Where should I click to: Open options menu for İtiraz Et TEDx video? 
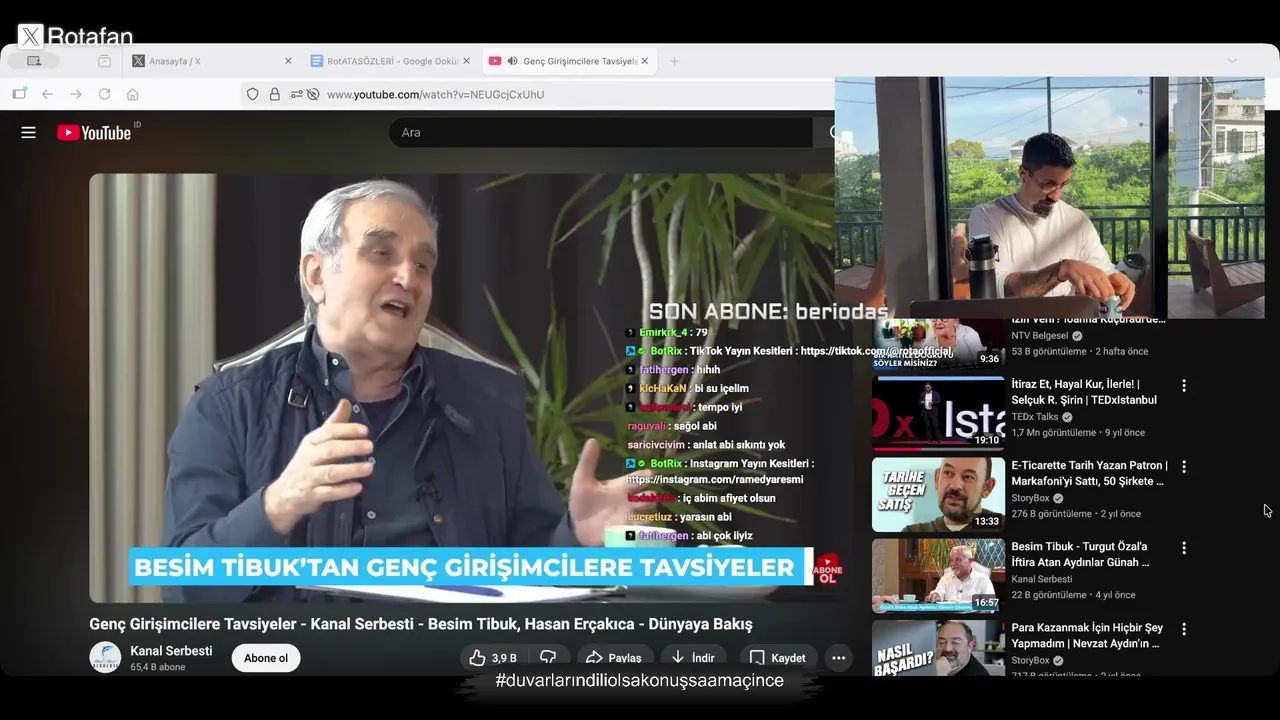point(1184,386)
